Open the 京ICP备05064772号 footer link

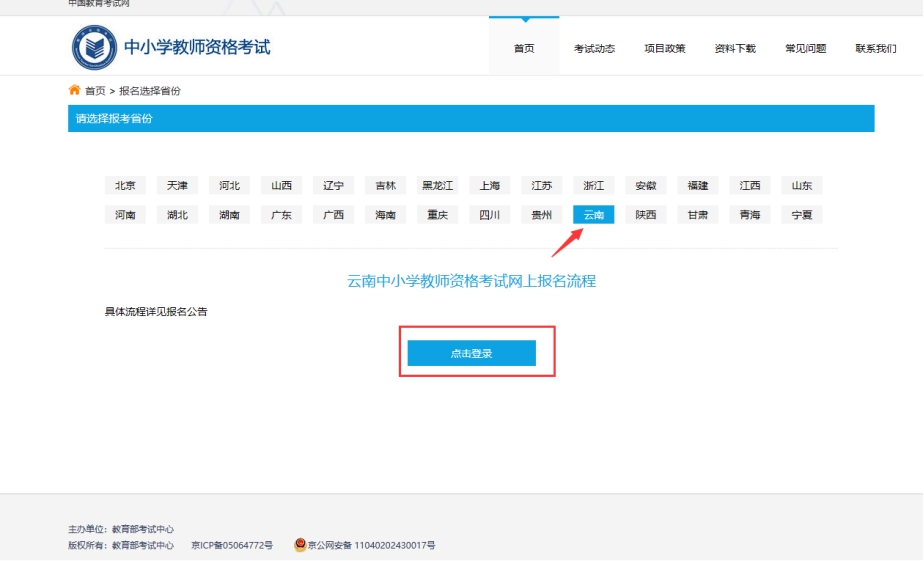pyautogui.click(x=232, y=546)
